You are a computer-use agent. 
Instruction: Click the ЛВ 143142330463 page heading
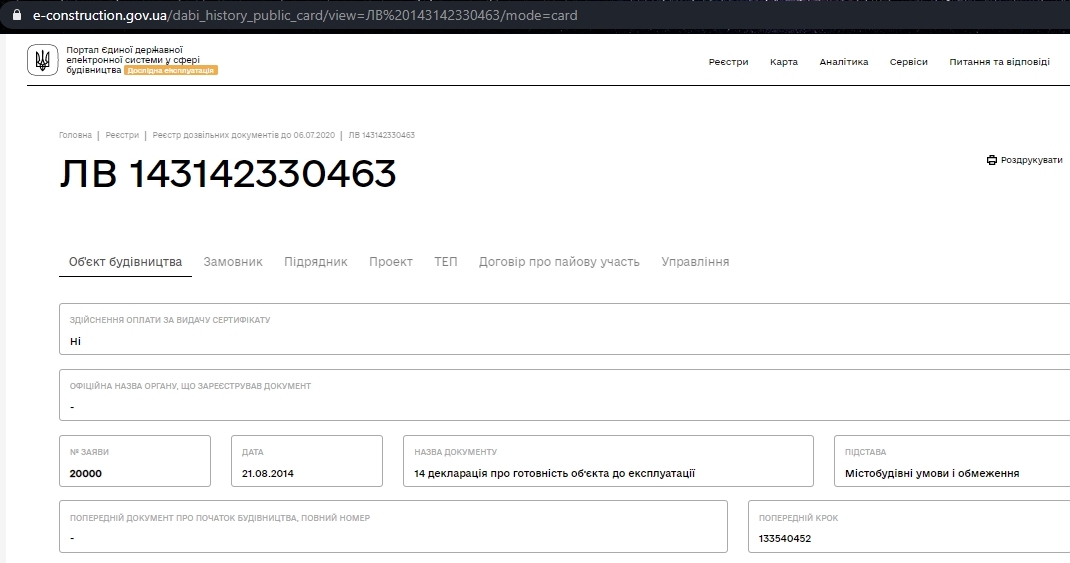pyautogui.click(x=228, y=173)
